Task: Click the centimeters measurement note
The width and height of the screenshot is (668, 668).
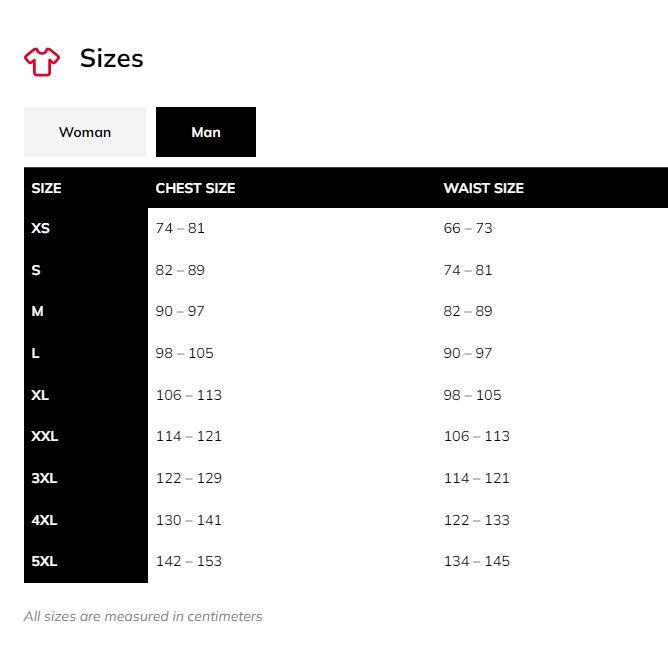Action: click(143, 616)
